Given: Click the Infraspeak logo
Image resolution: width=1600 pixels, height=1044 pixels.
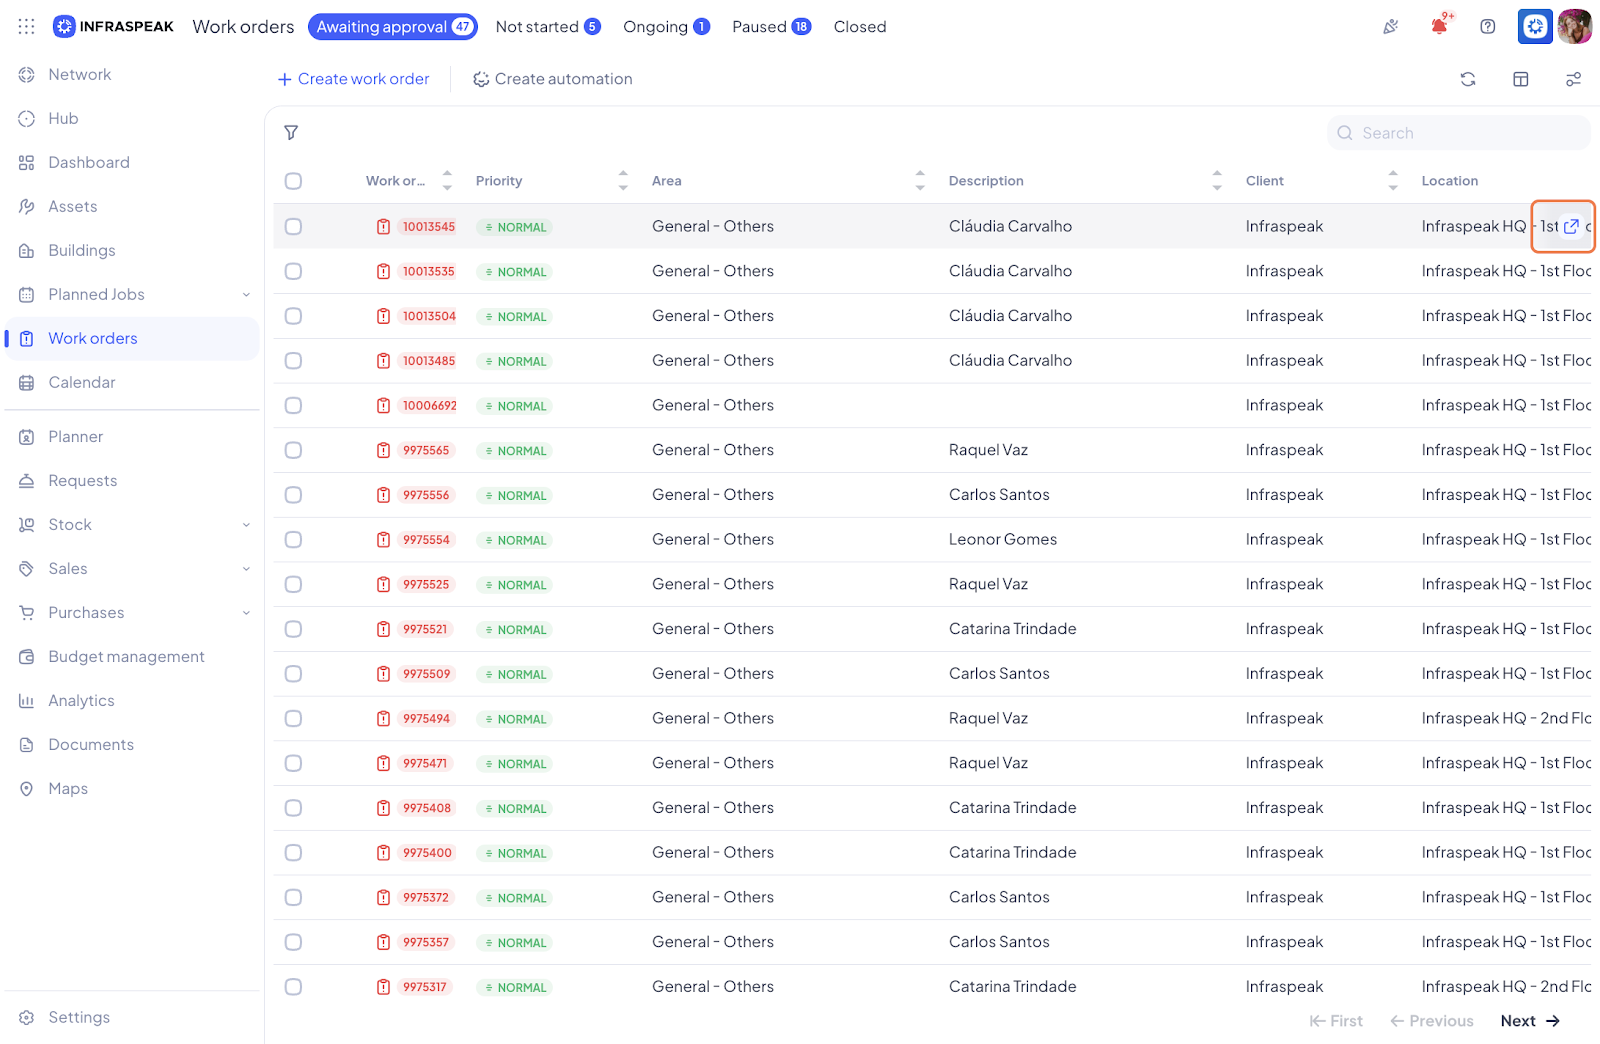Looking at the screenshot, I should pos(114,27).
